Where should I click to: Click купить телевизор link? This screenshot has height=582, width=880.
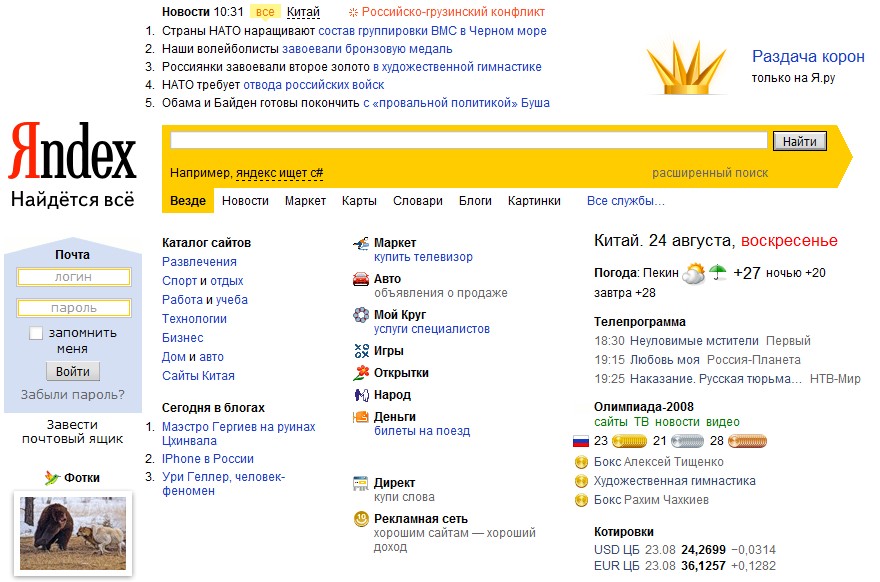tap(423, 257)
